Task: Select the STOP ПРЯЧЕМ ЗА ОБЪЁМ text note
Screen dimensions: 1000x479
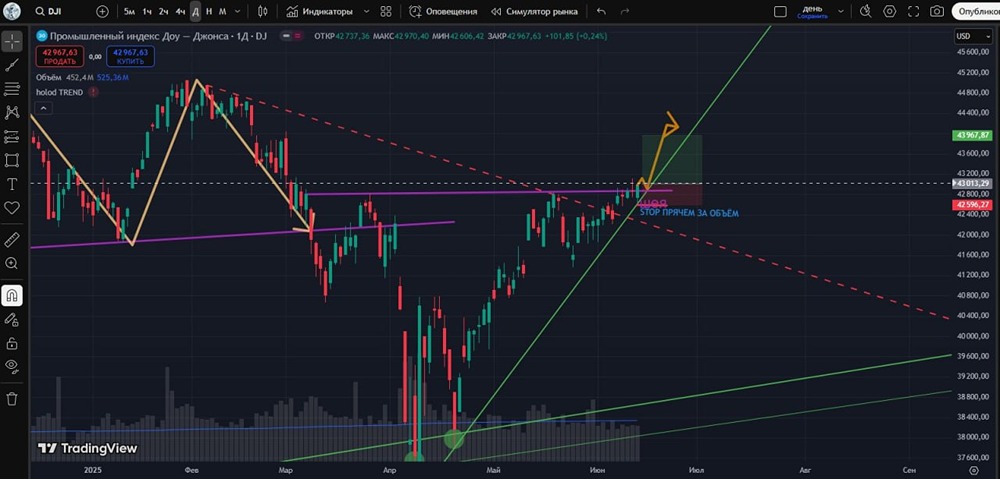Action: (x=689, y=214)
